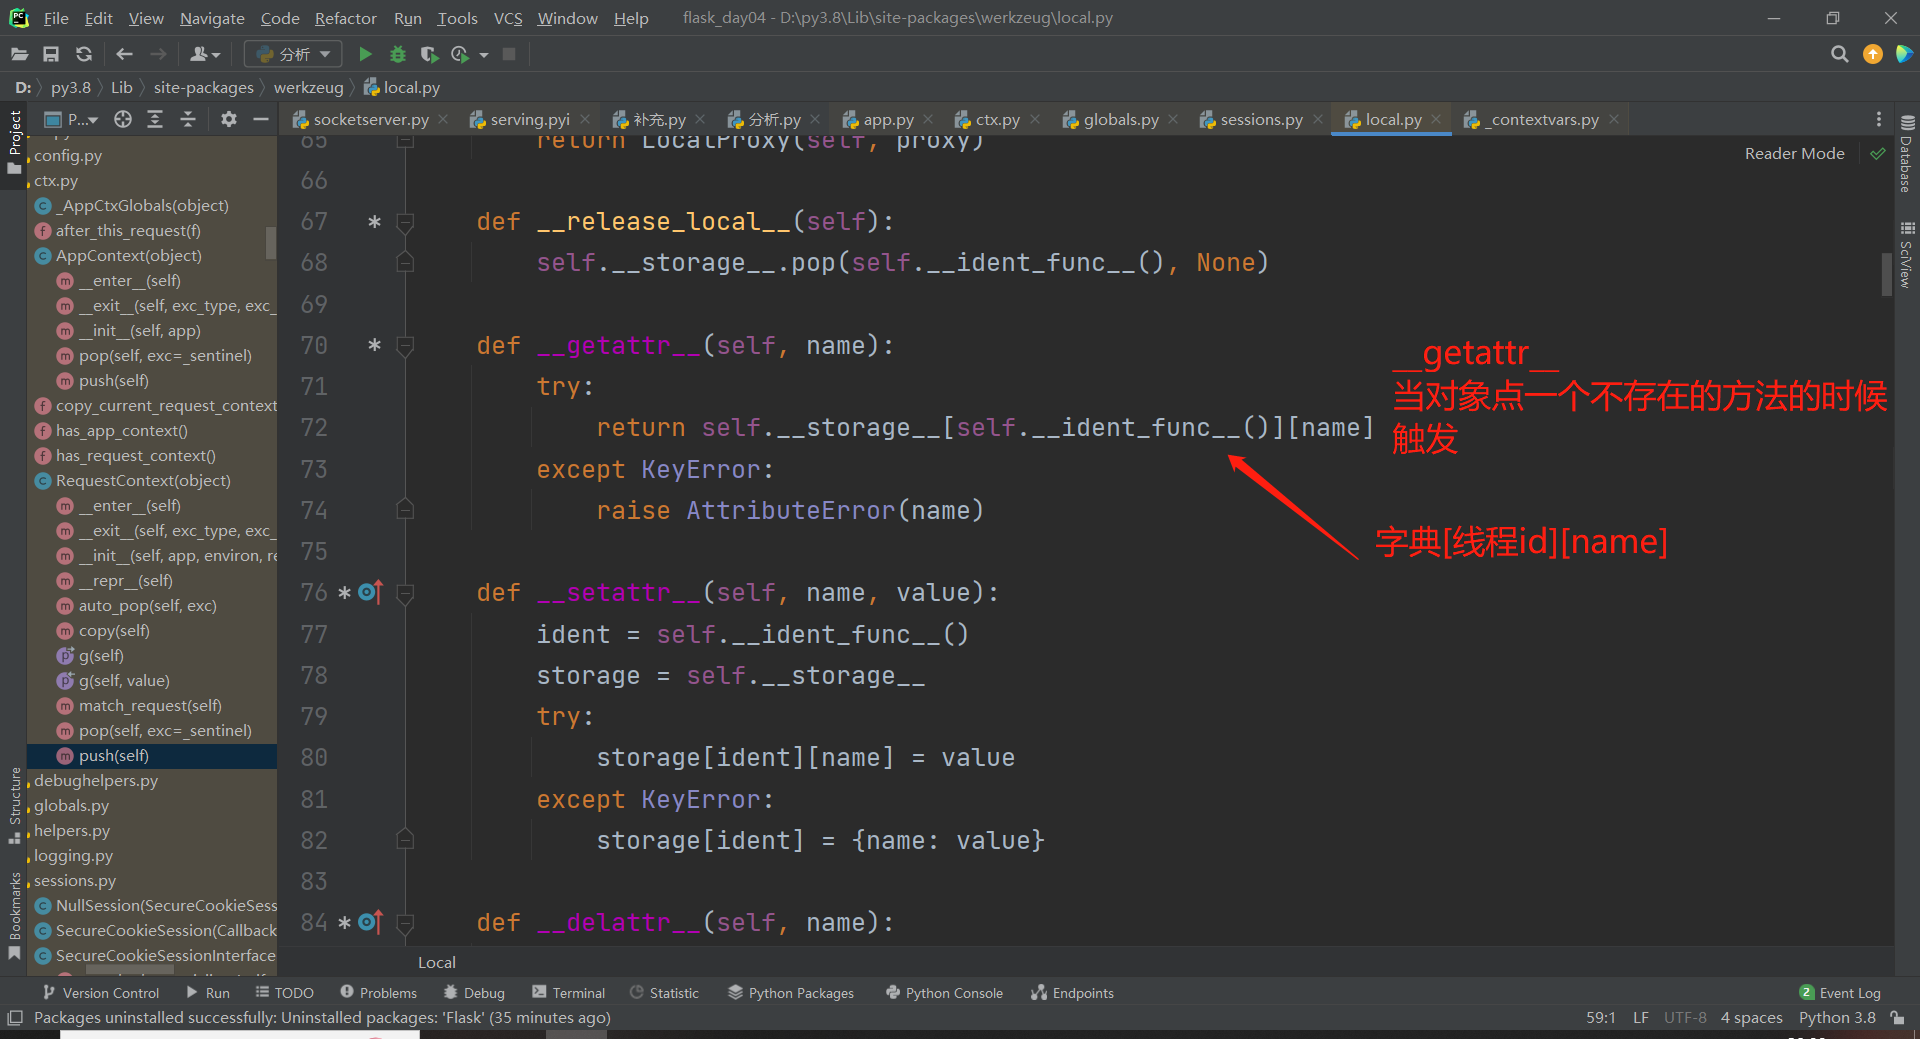Open the Version Control tool window
The height and width of the screenshot is (1039, 1920).
coord(101,992)
